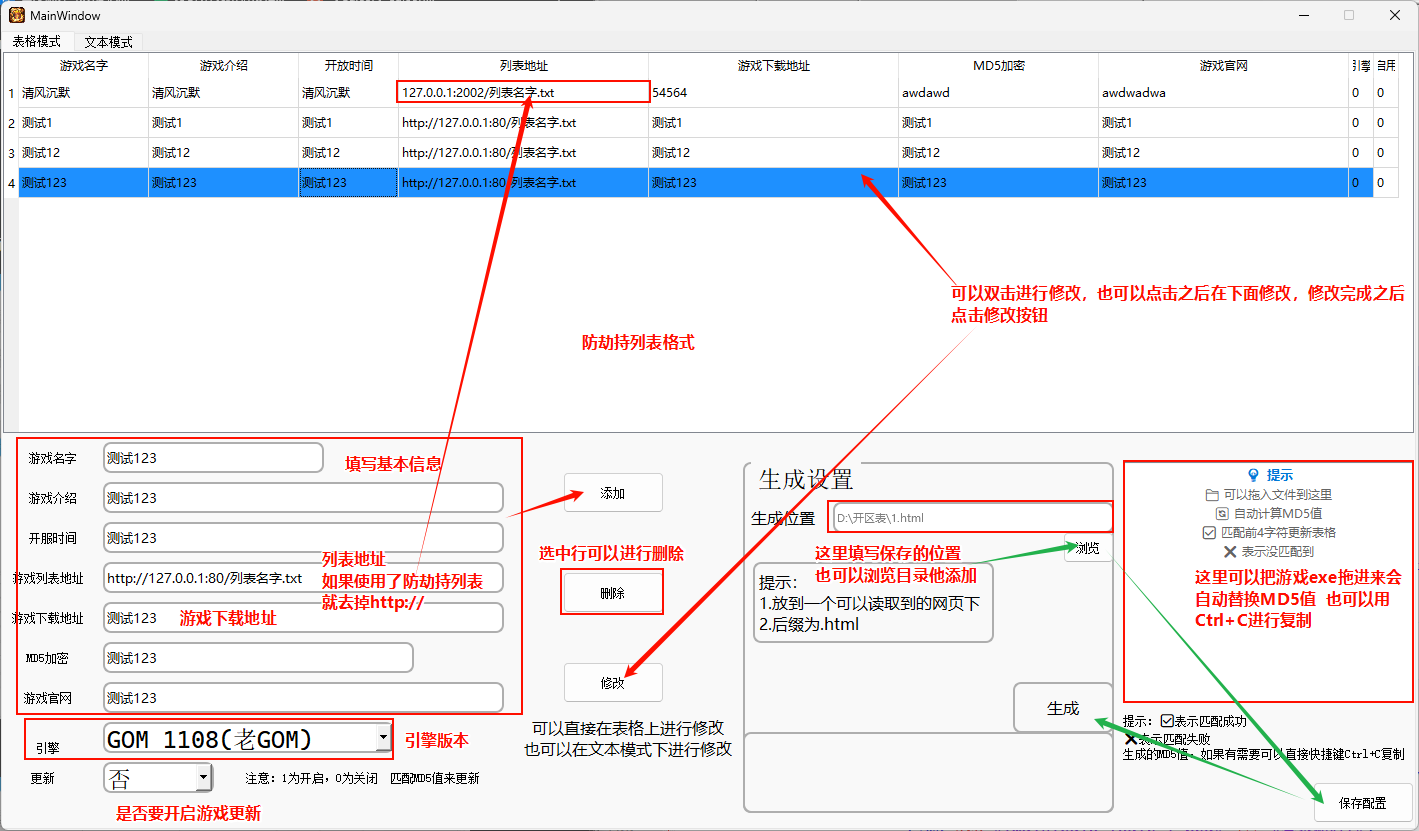The width and height of the screenshot is (1419, 831).
Task: Open the 引擎 GOM 1108 combo box
Action: [248, 739]
